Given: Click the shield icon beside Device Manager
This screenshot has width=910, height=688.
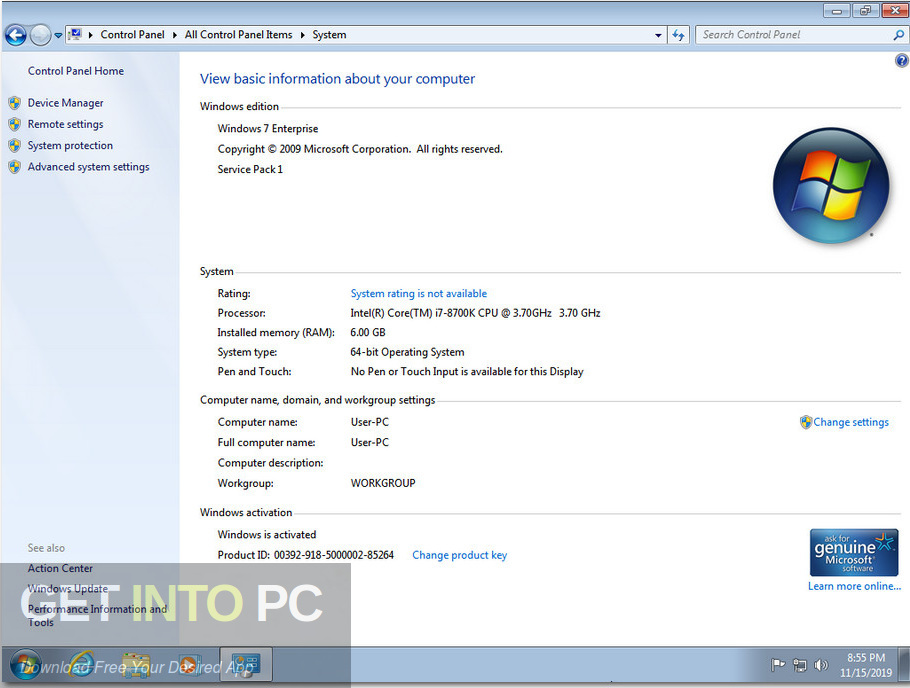Looking at the screenshot, I should [15, 103].
